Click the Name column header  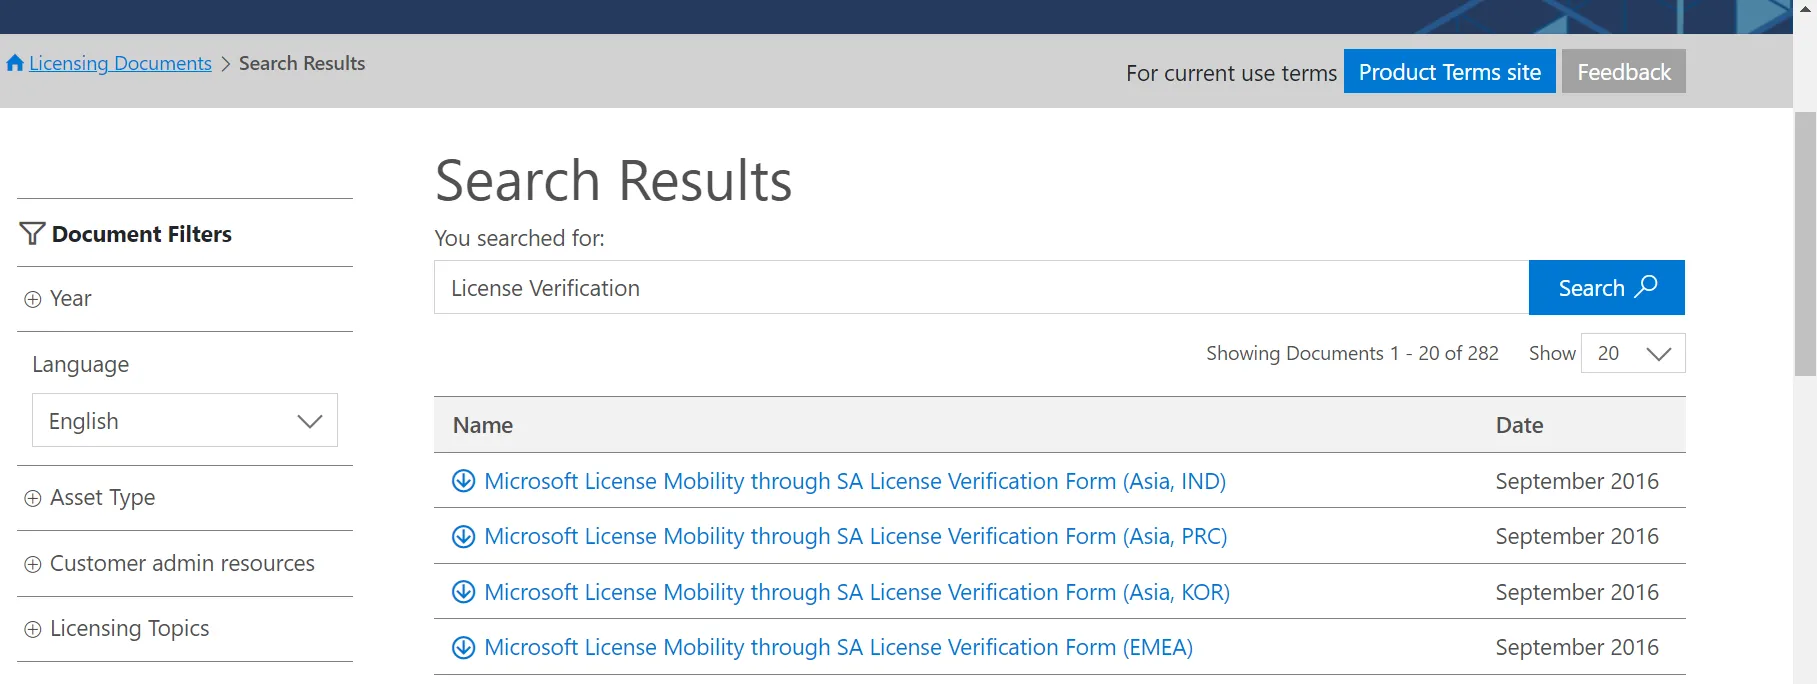tap(483, 425)
